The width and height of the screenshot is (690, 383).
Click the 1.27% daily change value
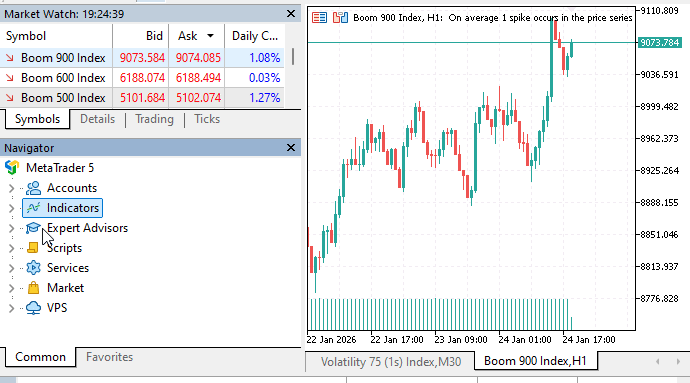coord(264,98)
